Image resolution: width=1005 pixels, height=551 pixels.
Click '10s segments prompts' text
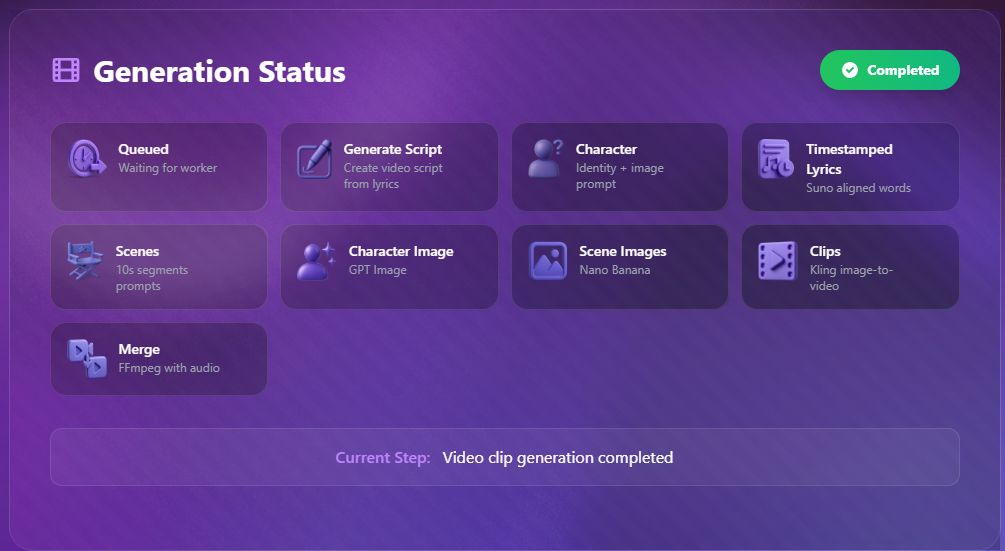pyautogui.click(x=152, y=277)
